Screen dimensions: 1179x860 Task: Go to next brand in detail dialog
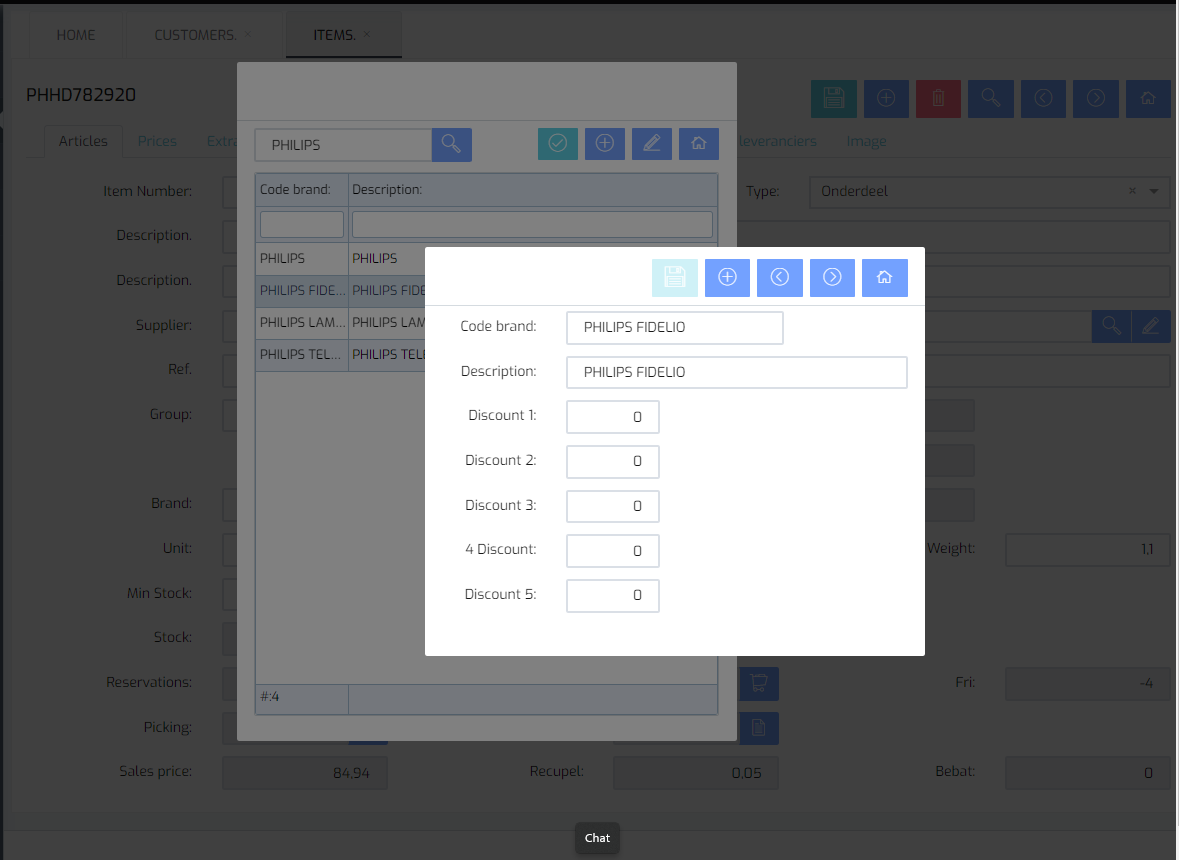pos(832,277)
